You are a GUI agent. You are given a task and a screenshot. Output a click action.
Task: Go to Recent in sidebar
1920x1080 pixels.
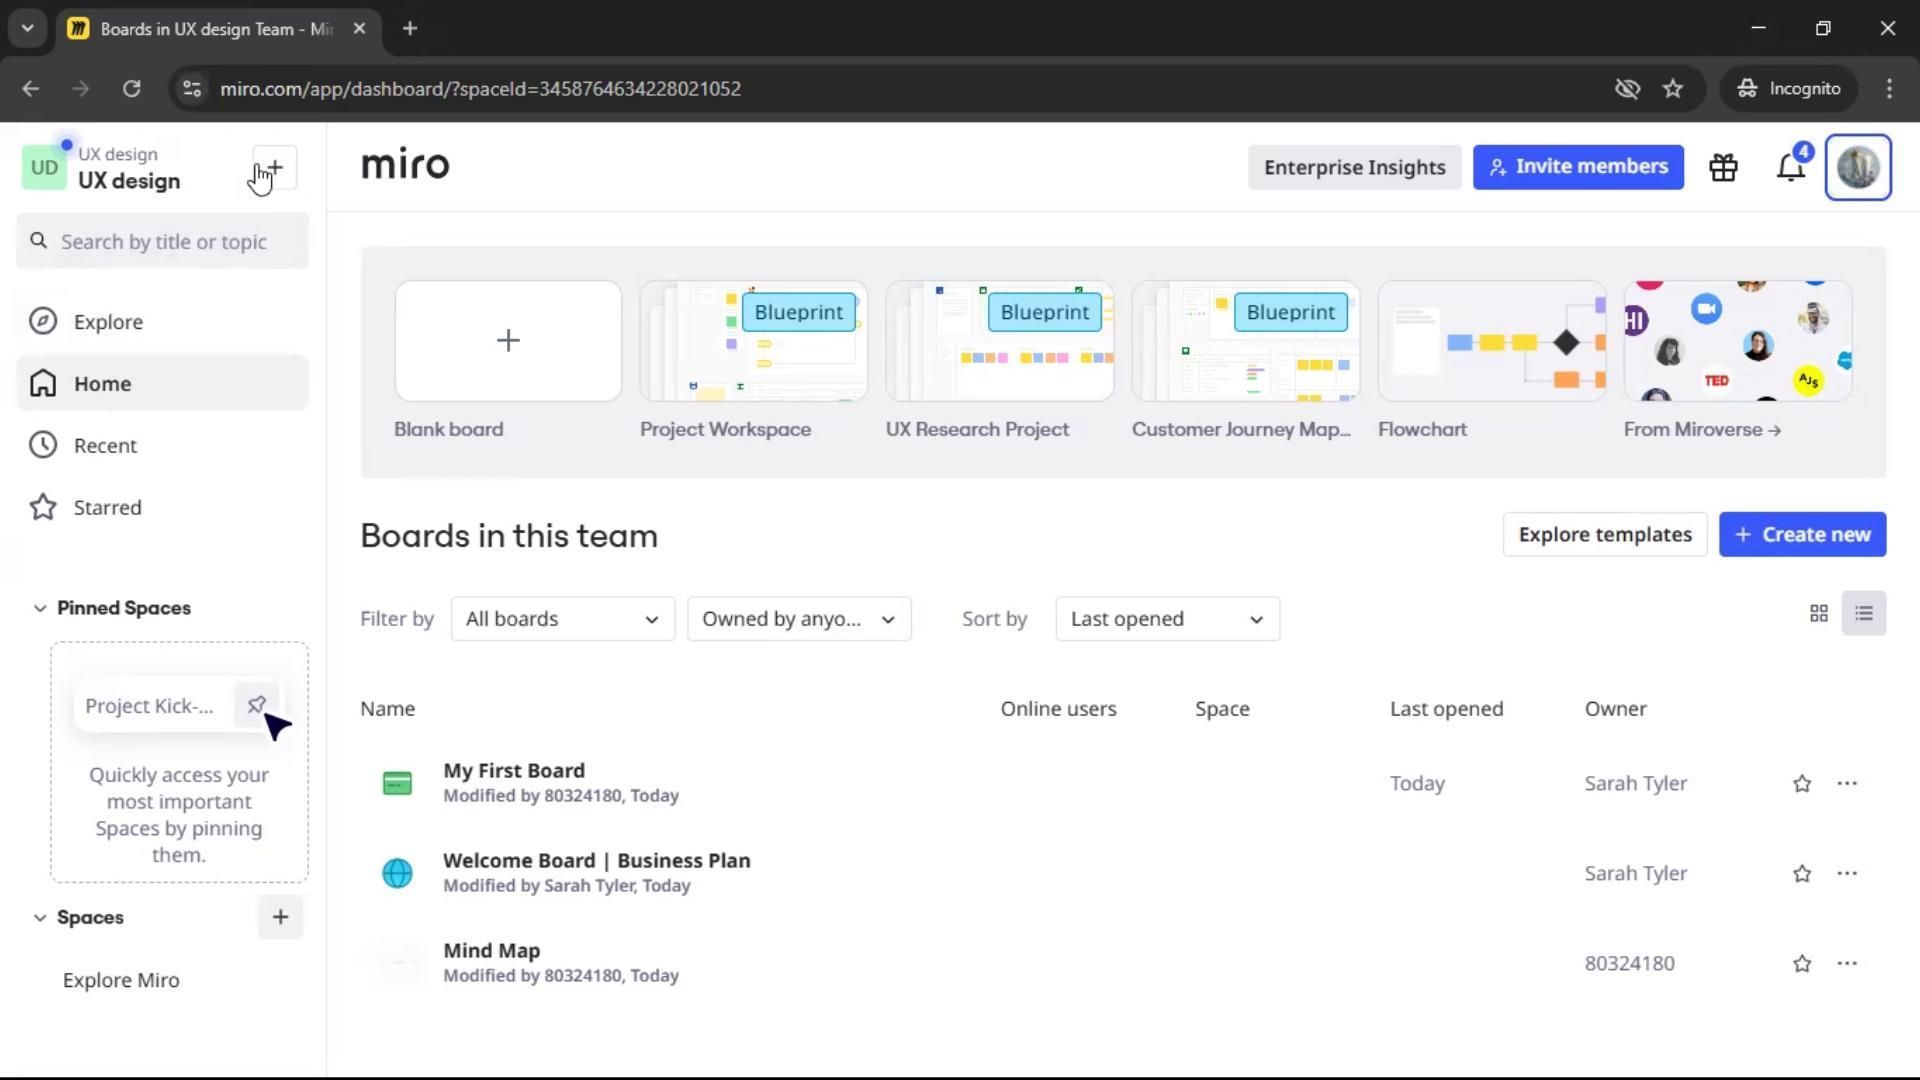click(105, 446)
